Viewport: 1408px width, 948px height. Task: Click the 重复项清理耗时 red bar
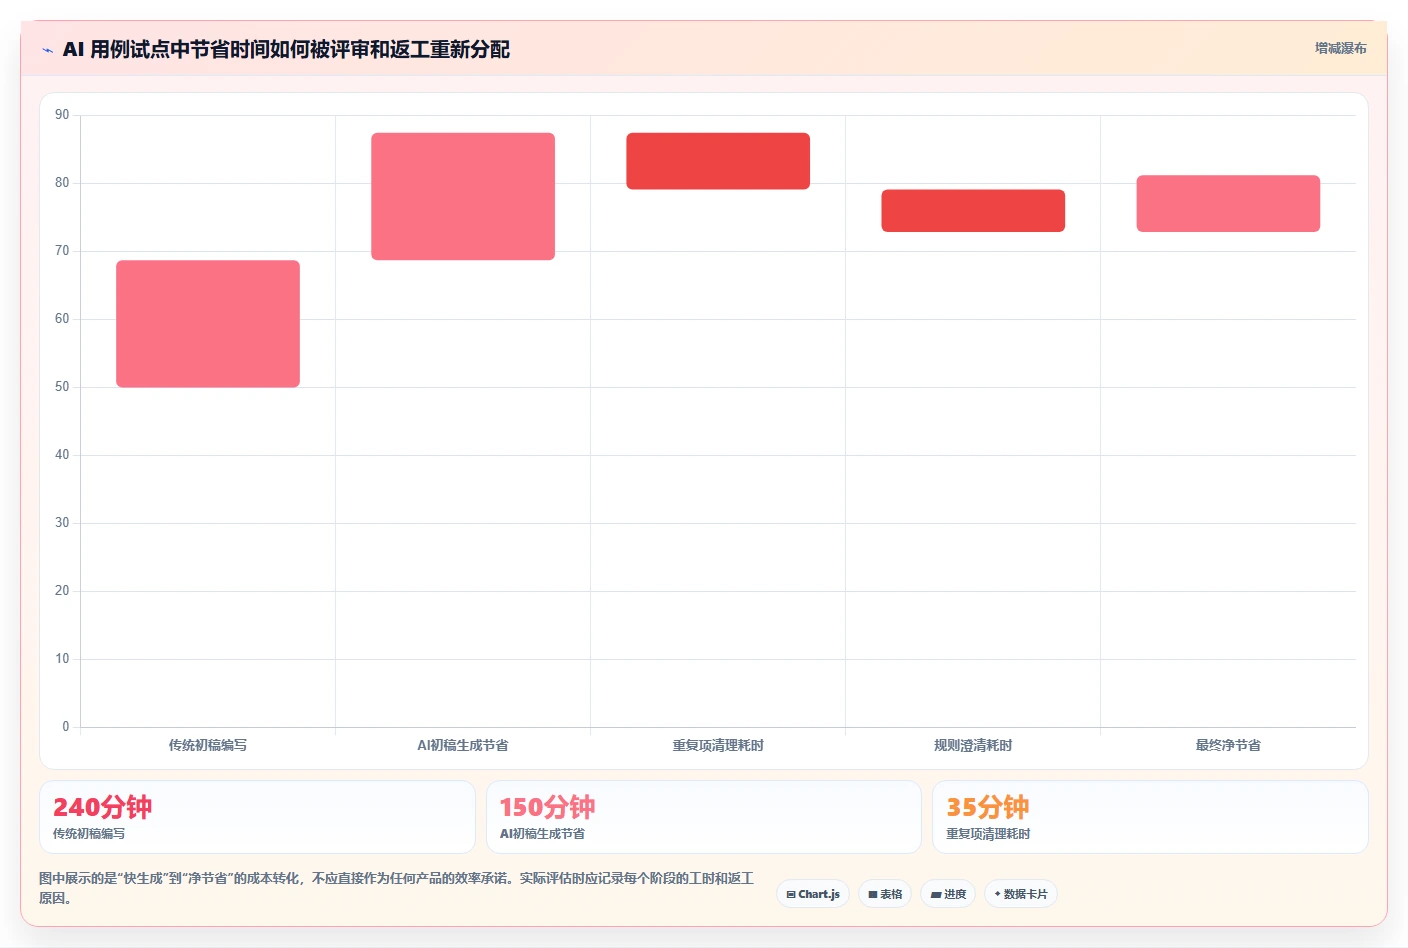pos(718,161)
